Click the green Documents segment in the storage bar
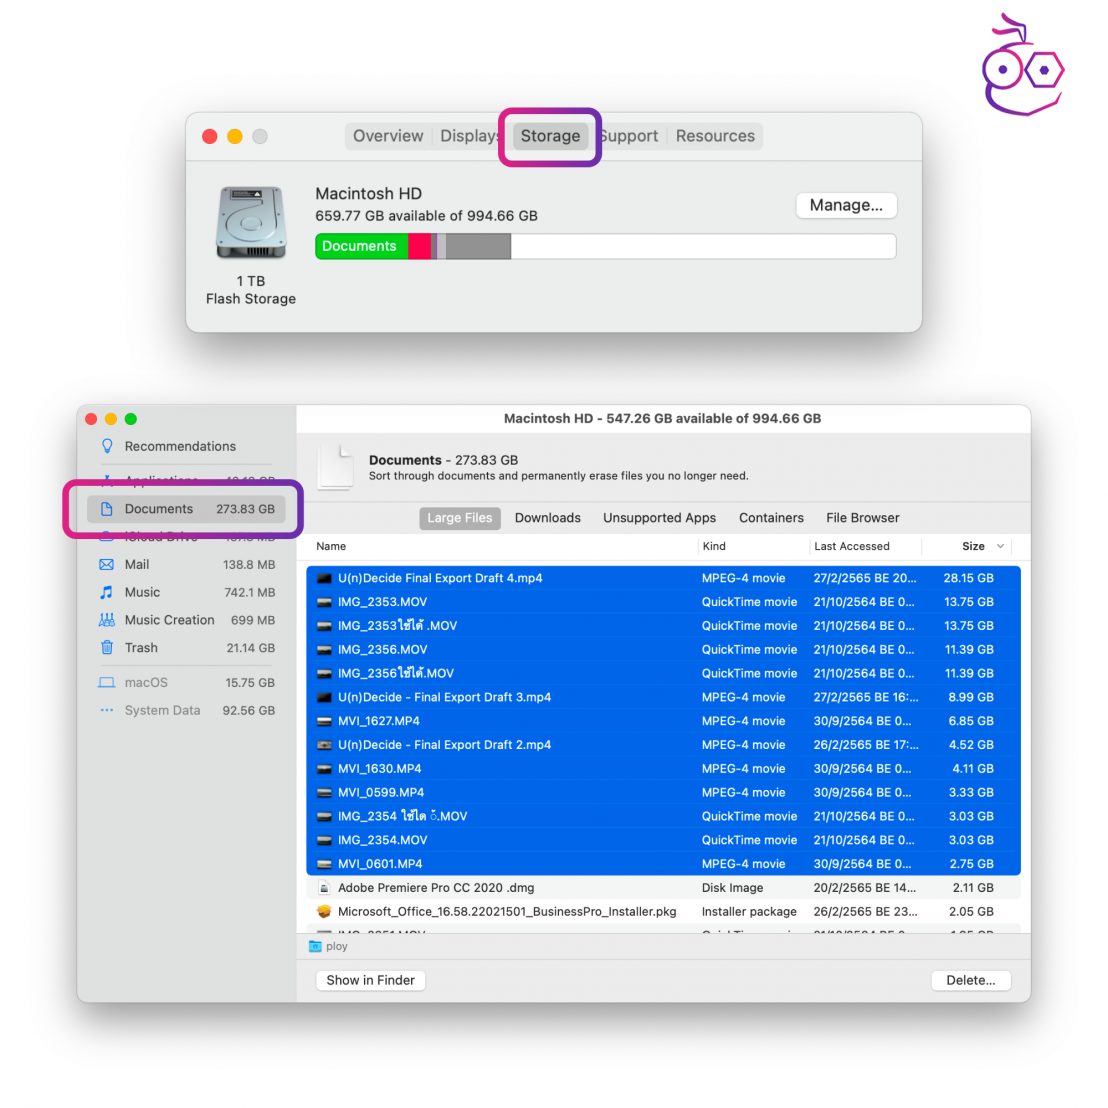Screen dimensions: 1108x1108 [362, 245]
